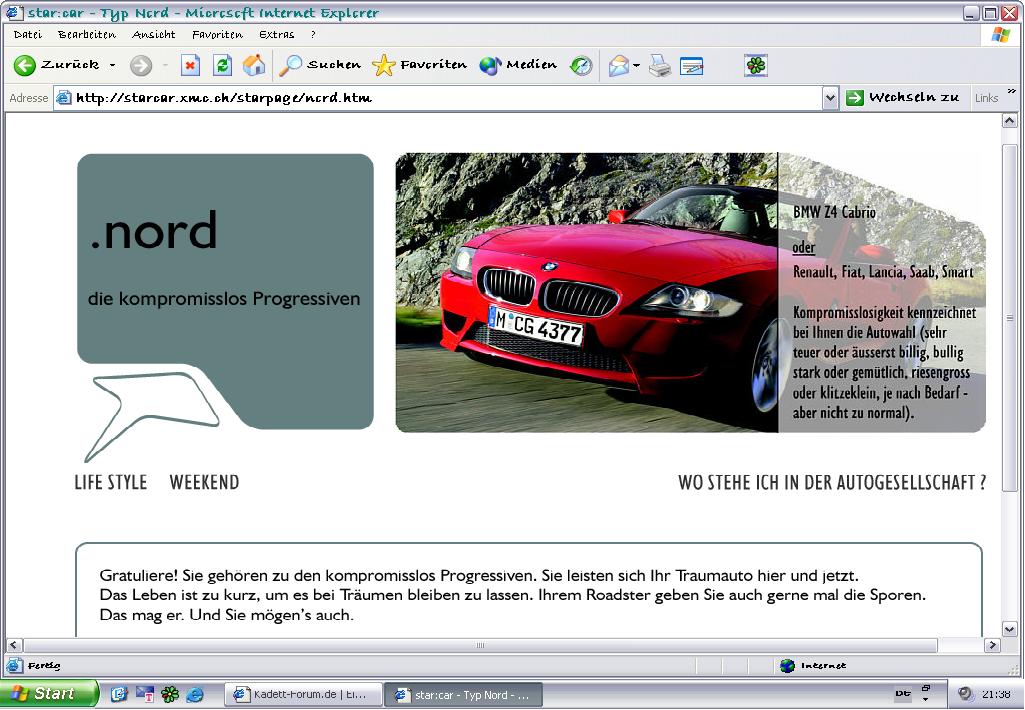1025x710 pixels.
Task: Open the Extras menu
Action: 276,35
